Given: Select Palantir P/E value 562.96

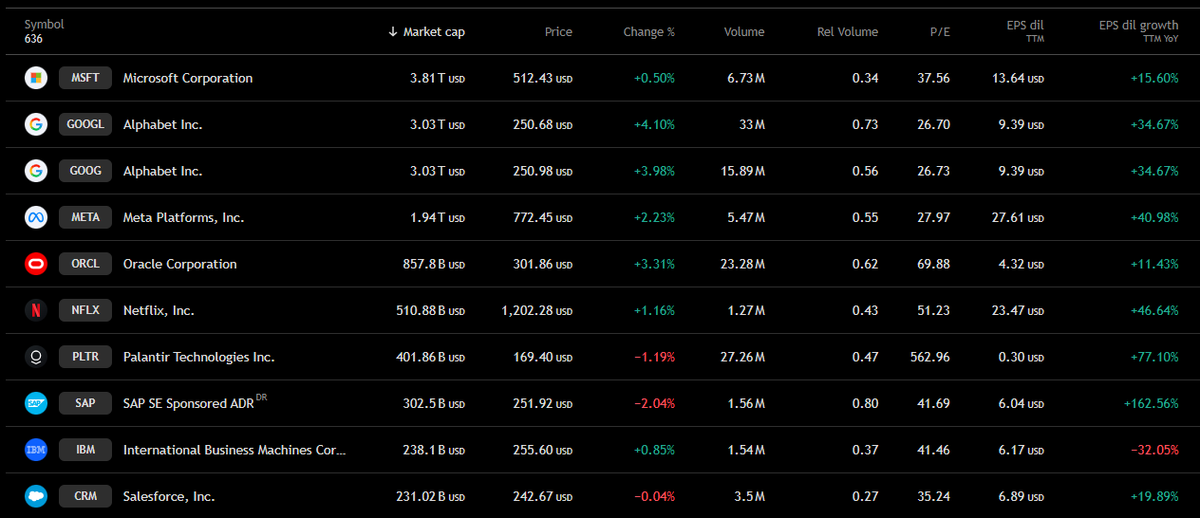Looking at the screenshot, I should pyautogui.click(x=929, y=357).
